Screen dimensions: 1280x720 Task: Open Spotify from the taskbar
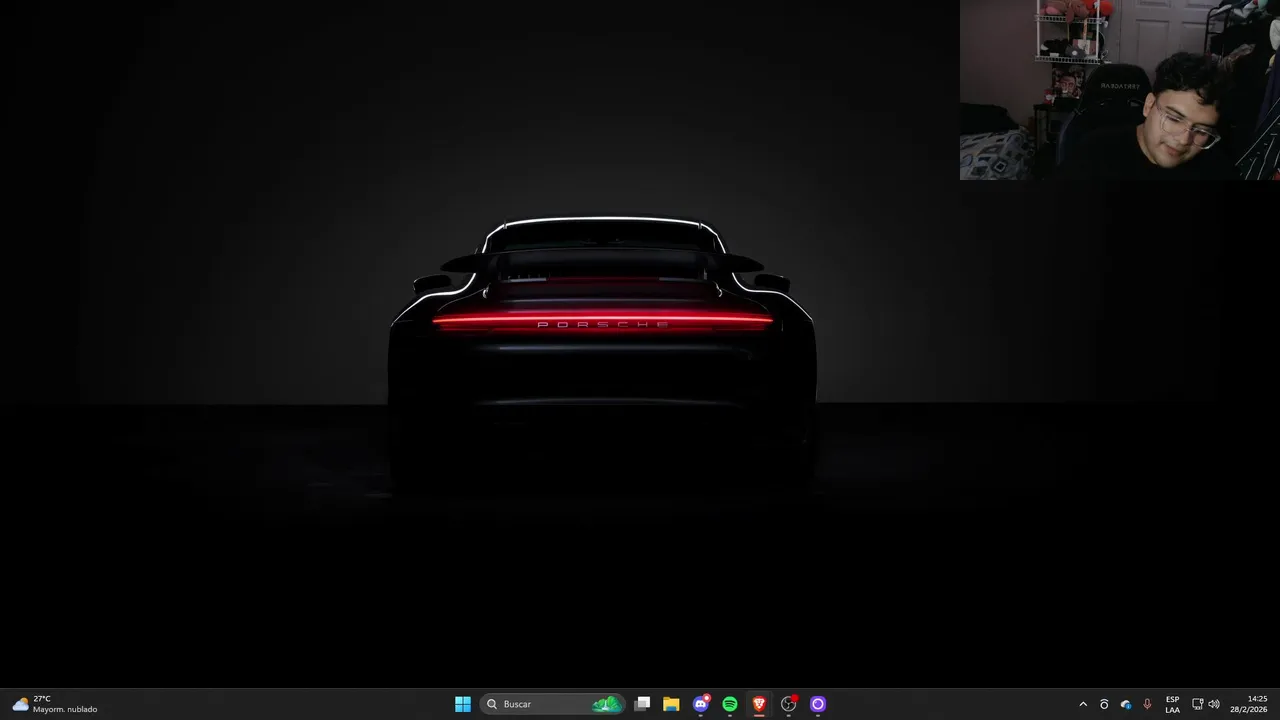(x=730, y=704)
